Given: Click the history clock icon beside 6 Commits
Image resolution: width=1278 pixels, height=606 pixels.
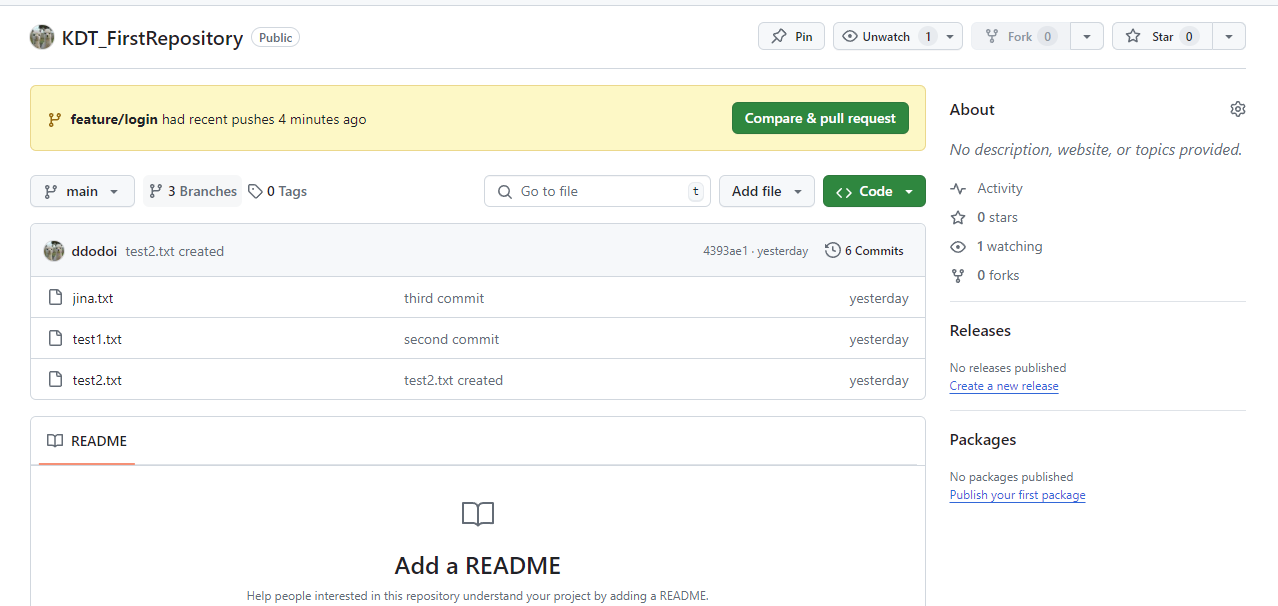Looking at the screenshot, I should click(x=832, y=250).
